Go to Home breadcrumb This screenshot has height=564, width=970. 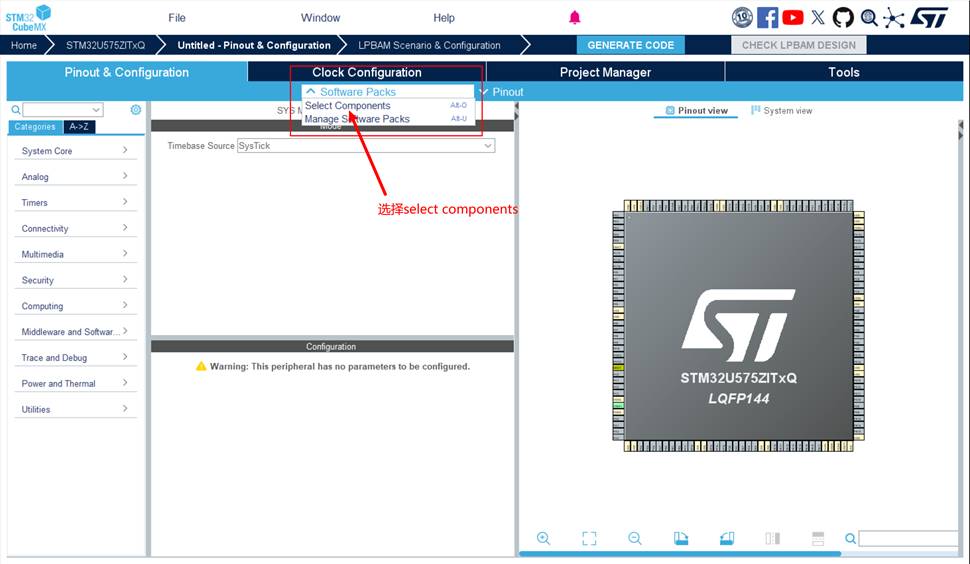click(24, 45)
